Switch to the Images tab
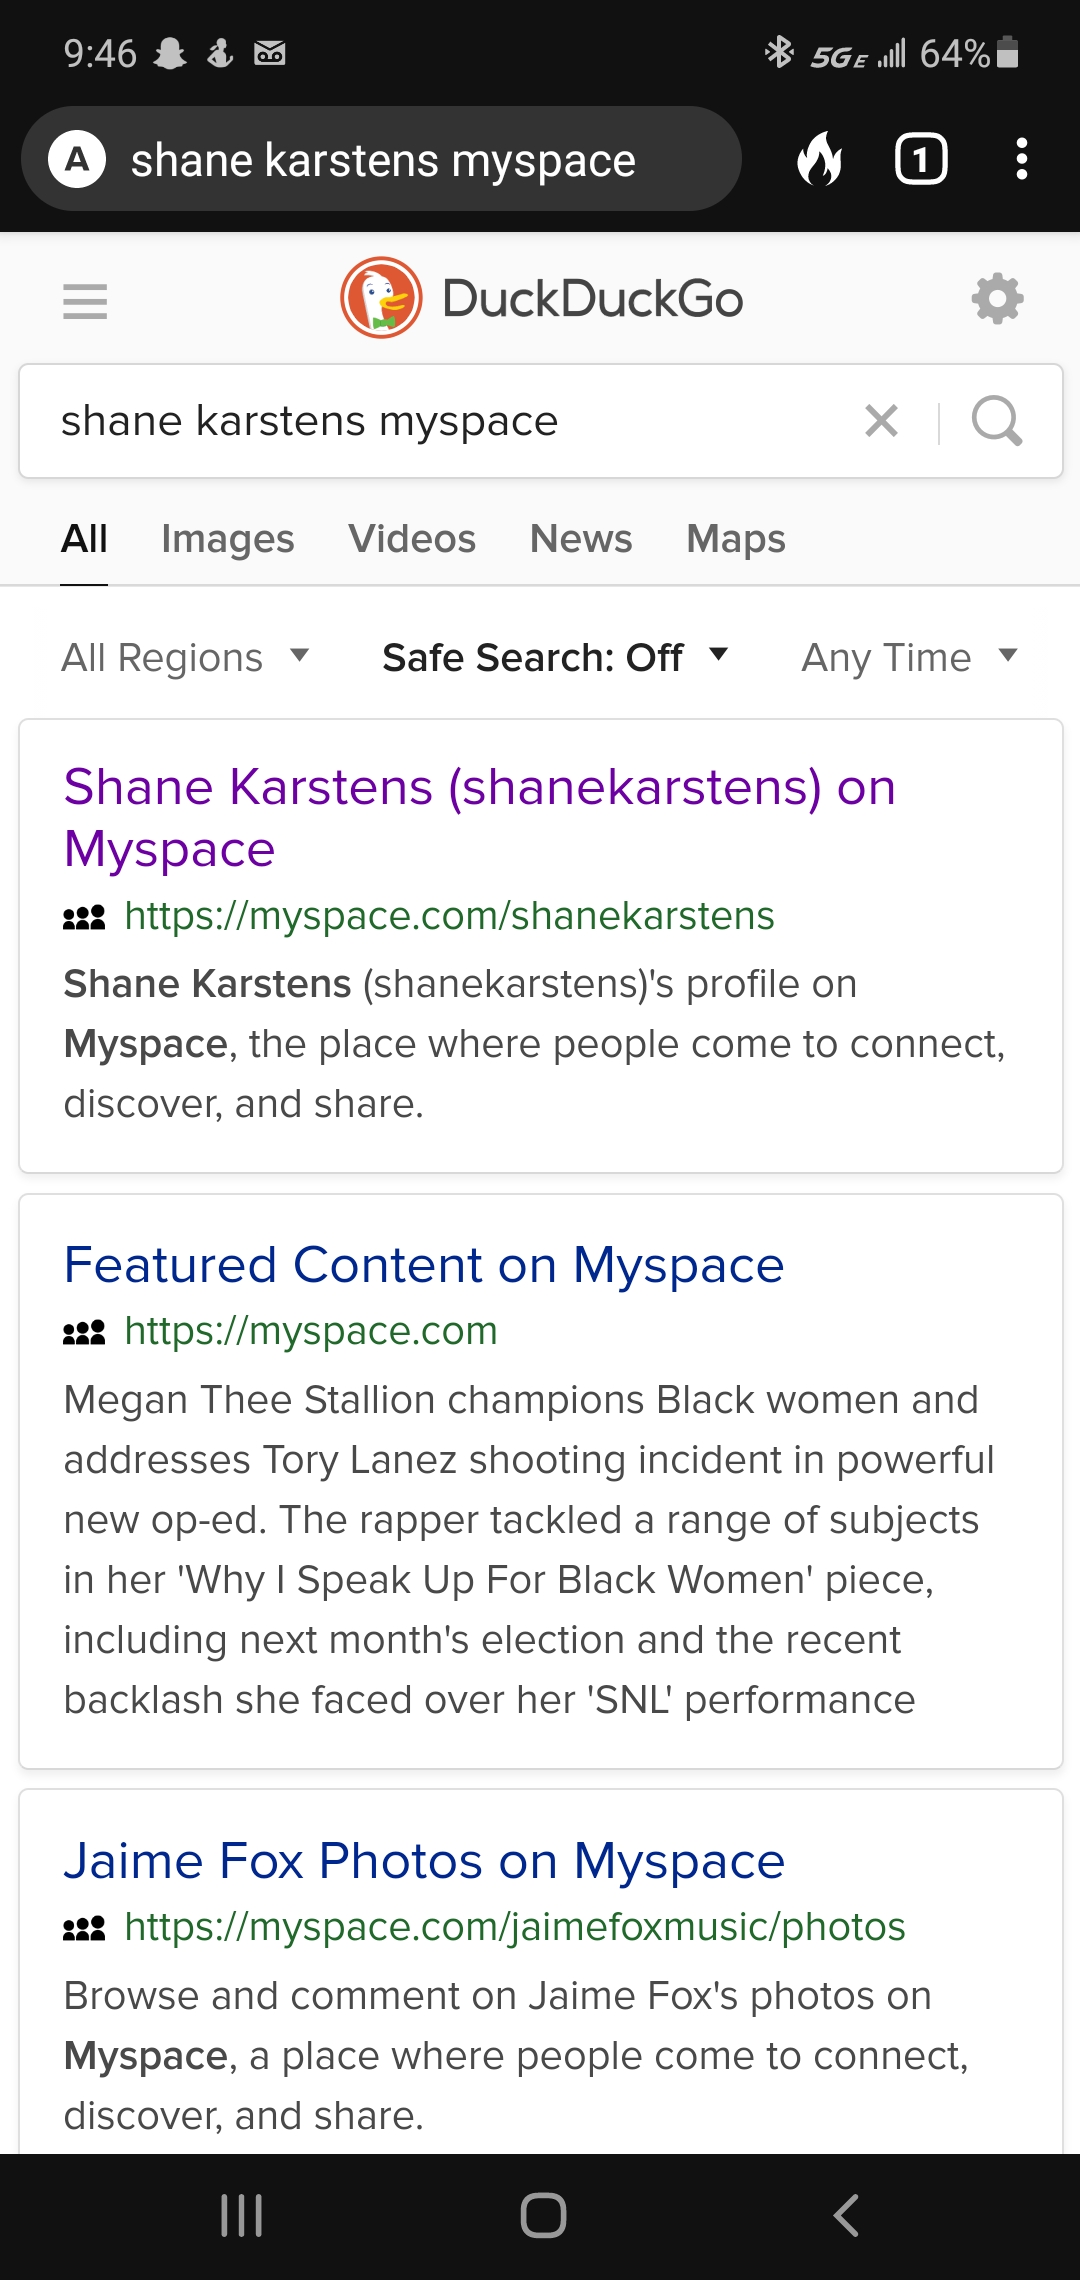 click(228, 539)
